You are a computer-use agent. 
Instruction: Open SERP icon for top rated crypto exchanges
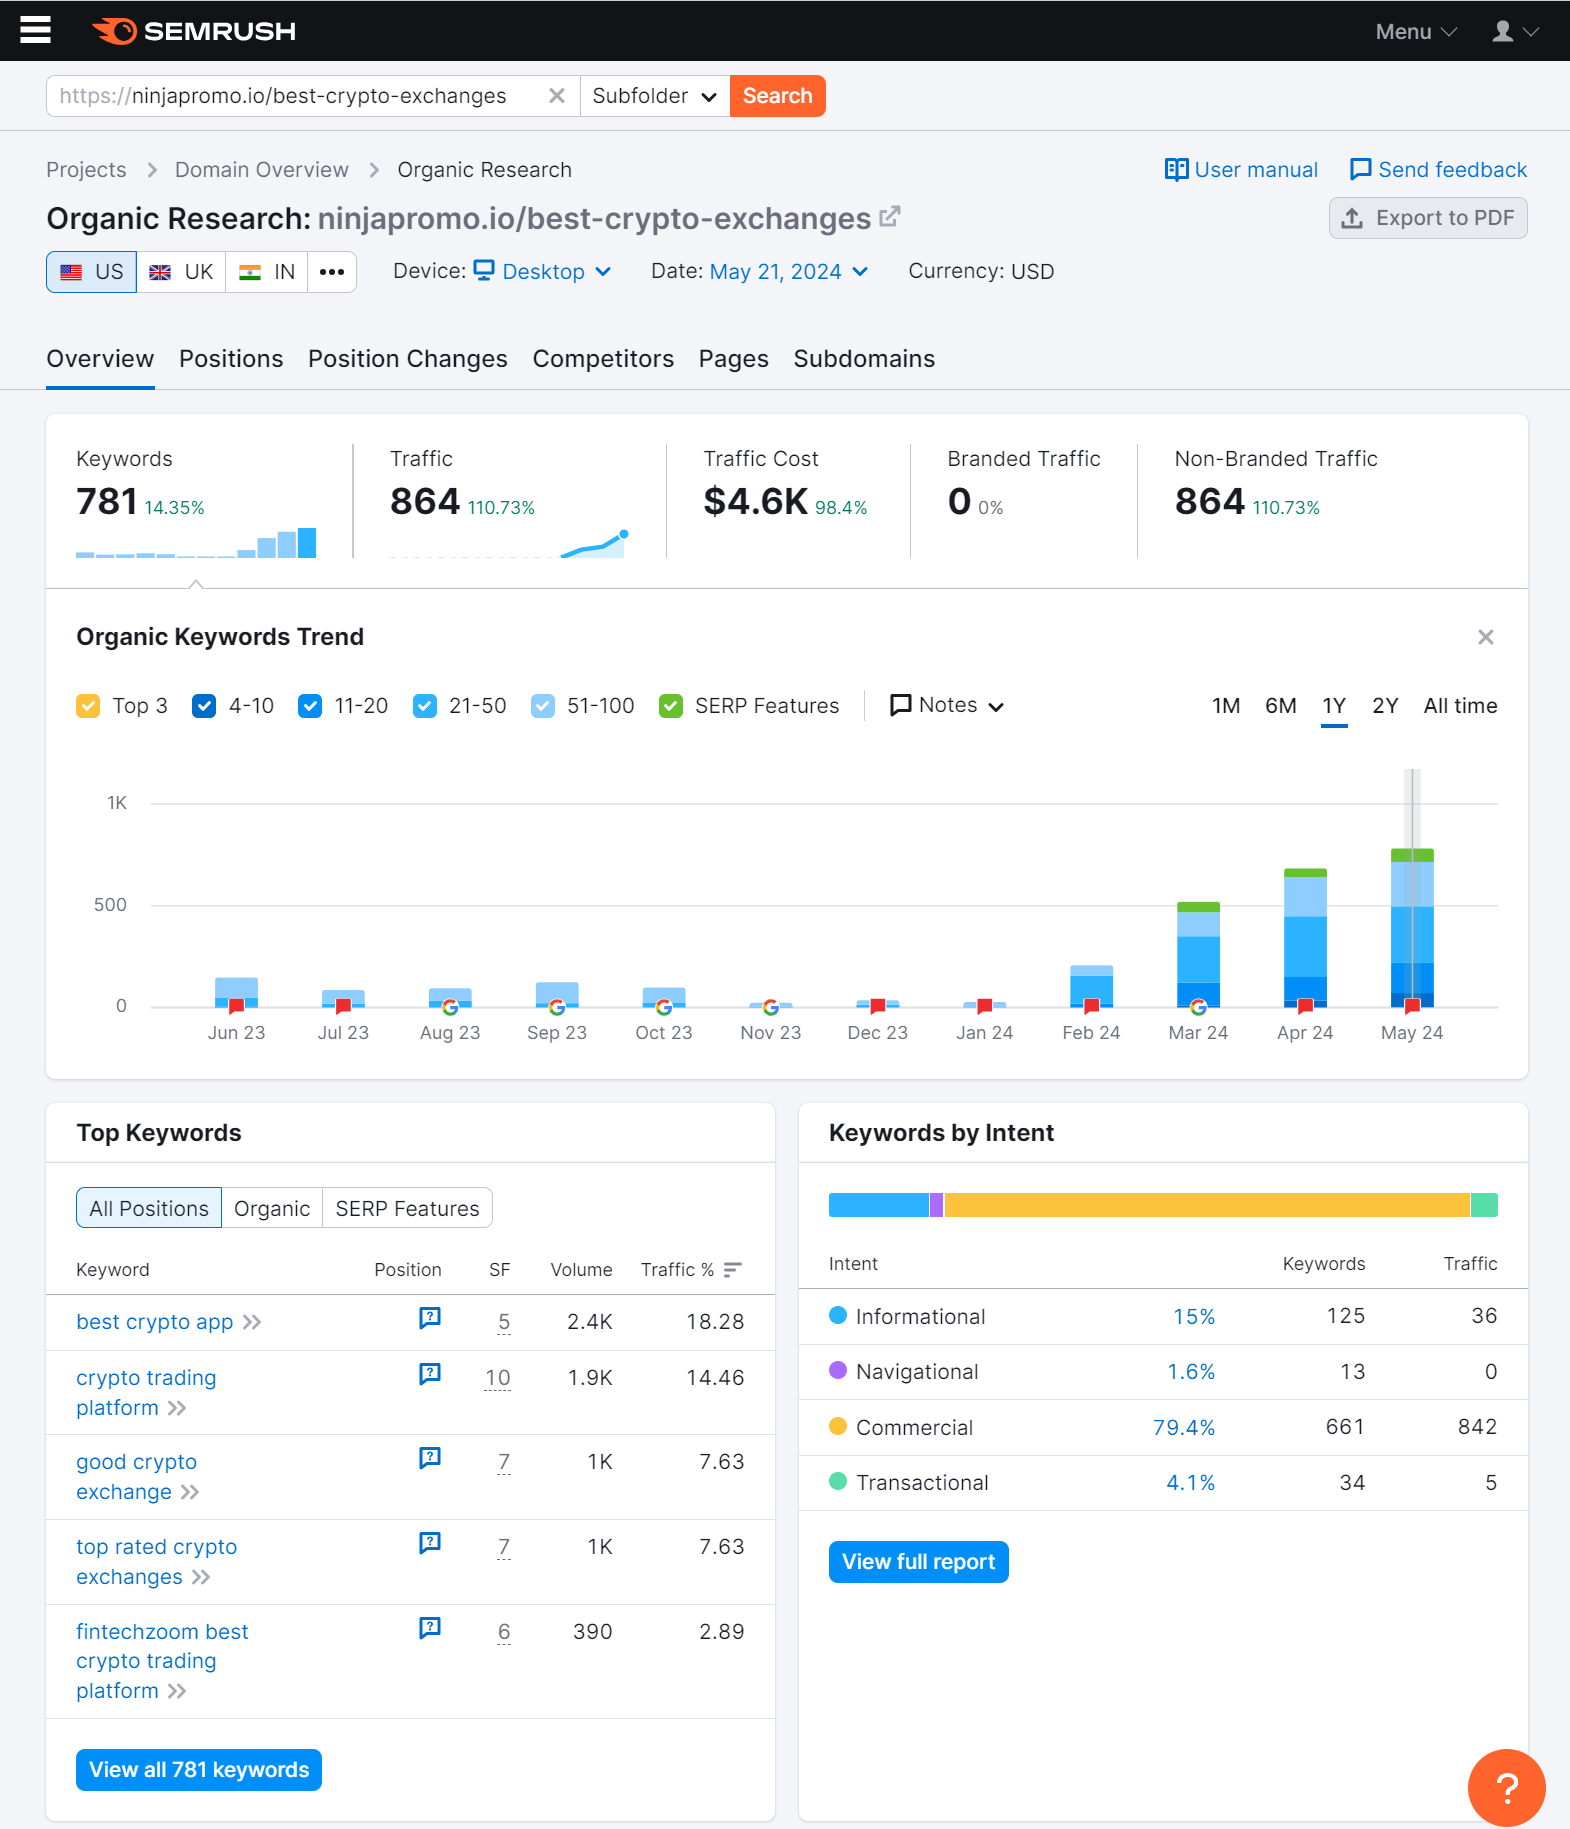coord(430,1543)
